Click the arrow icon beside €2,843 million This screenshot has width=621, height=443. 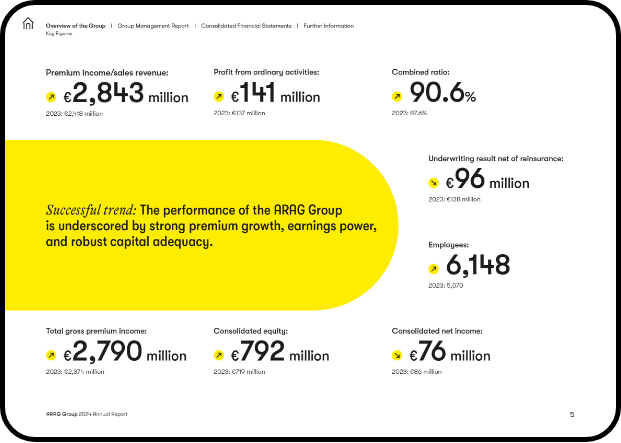[x=52, y=98]
